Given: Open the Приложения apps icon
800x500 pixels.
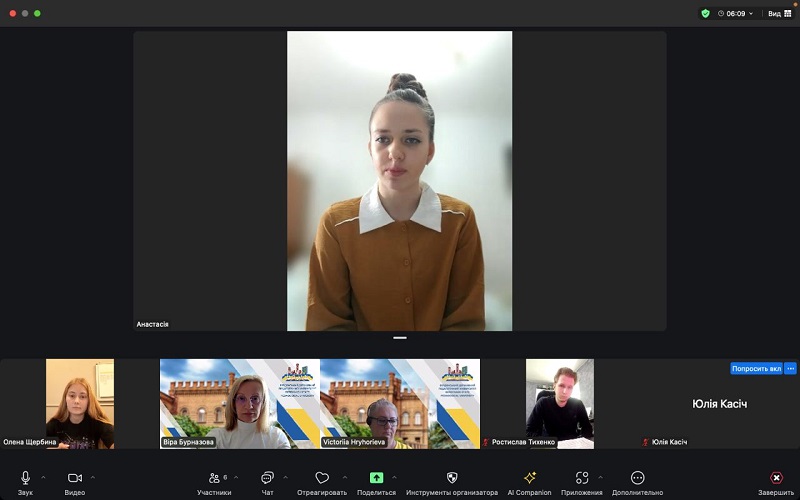Looking at the screenshot, I should (582, 479).
